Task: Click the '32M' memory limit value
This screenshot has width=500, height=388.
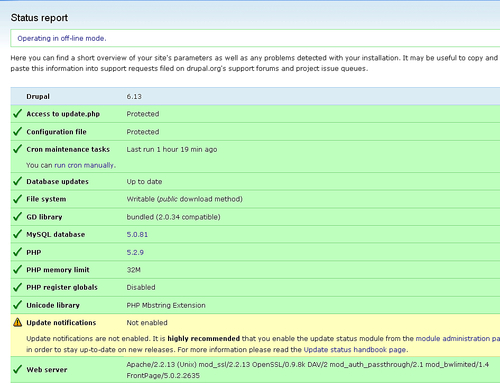Action: pyautogui.click(x=134, y=270)
